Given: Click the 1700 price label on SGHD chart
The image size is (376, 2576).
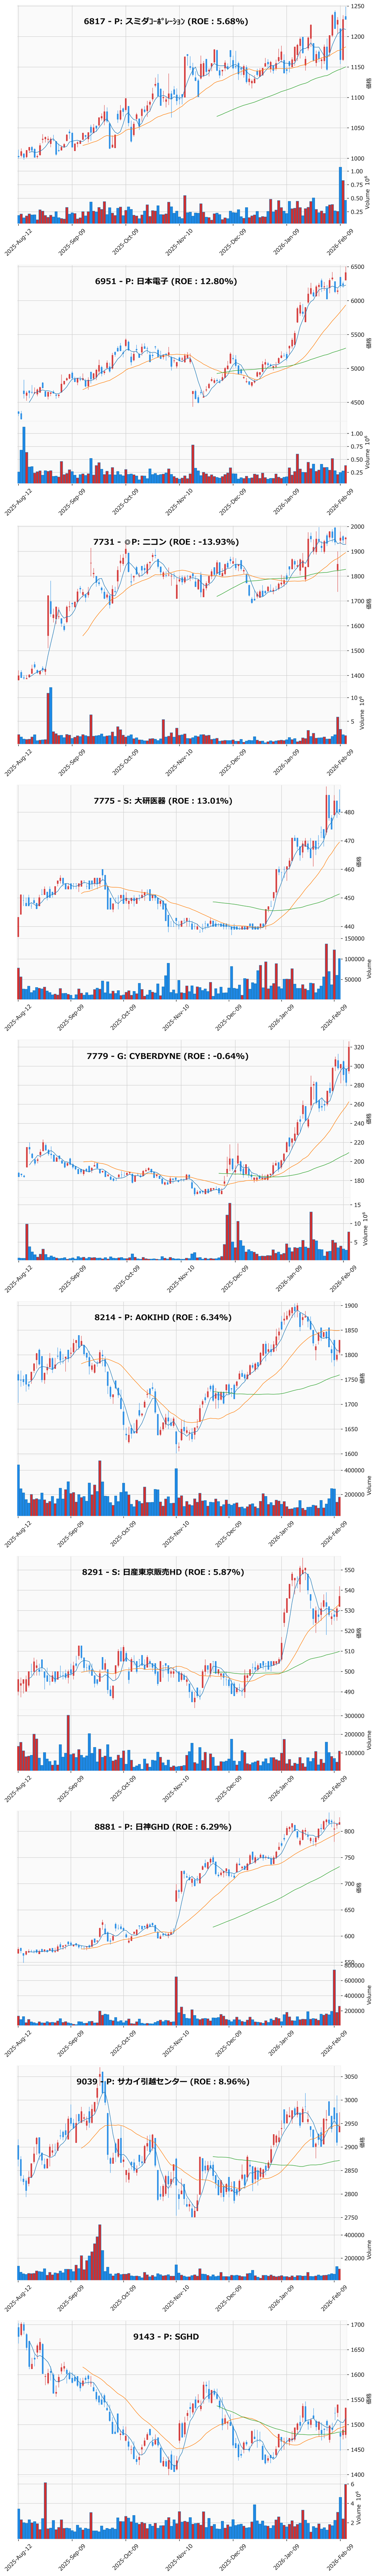Looking at the screenshot, I should (357, 2325).
